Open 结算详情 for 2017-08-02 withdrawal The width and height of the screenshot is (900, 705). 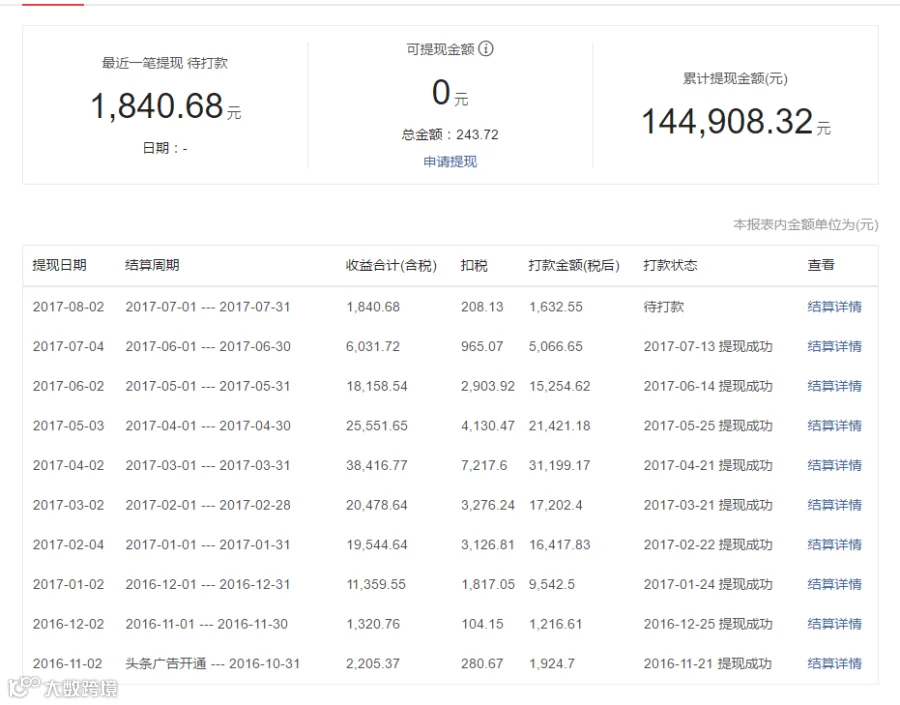[834, 307]
